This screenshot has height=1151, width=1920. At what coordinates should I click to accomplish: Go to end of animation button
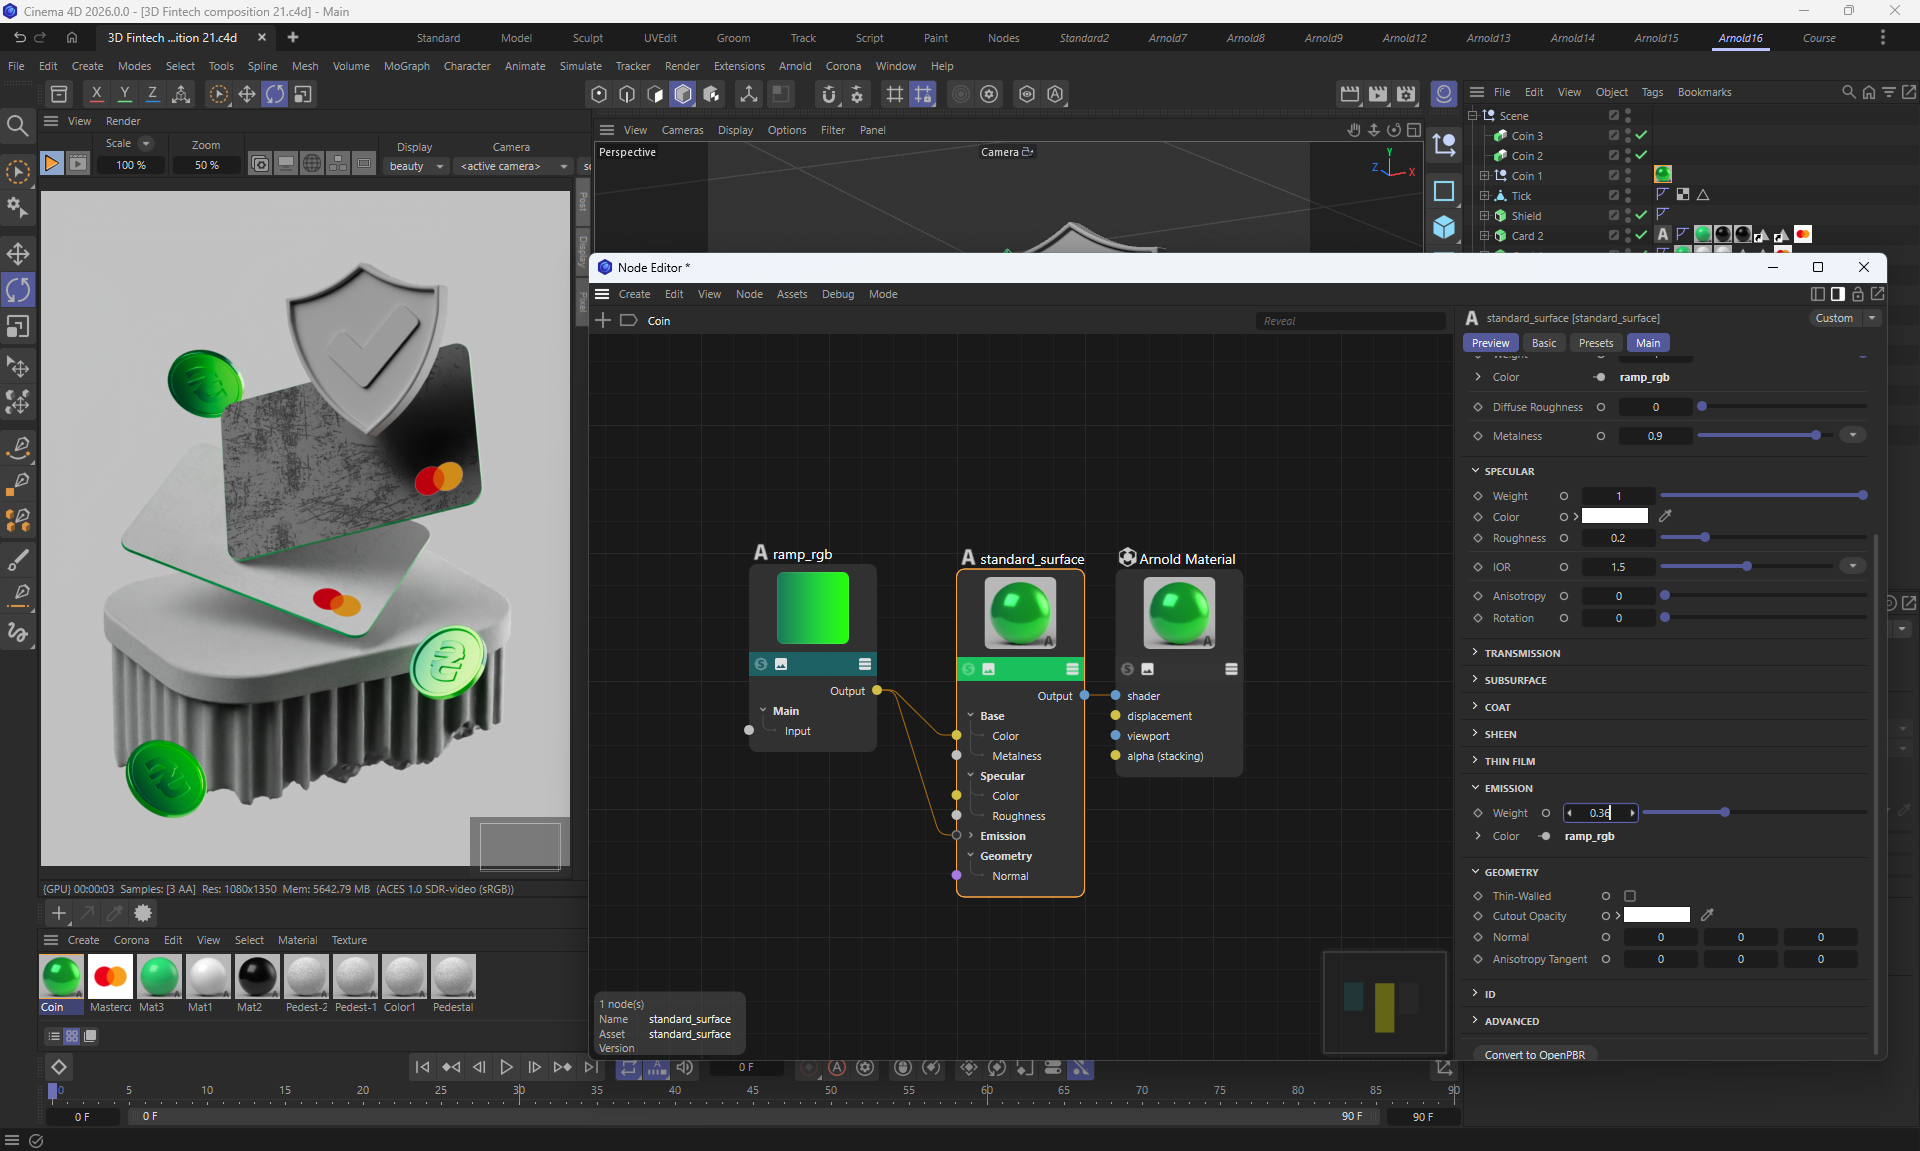tap(591, 1067)
